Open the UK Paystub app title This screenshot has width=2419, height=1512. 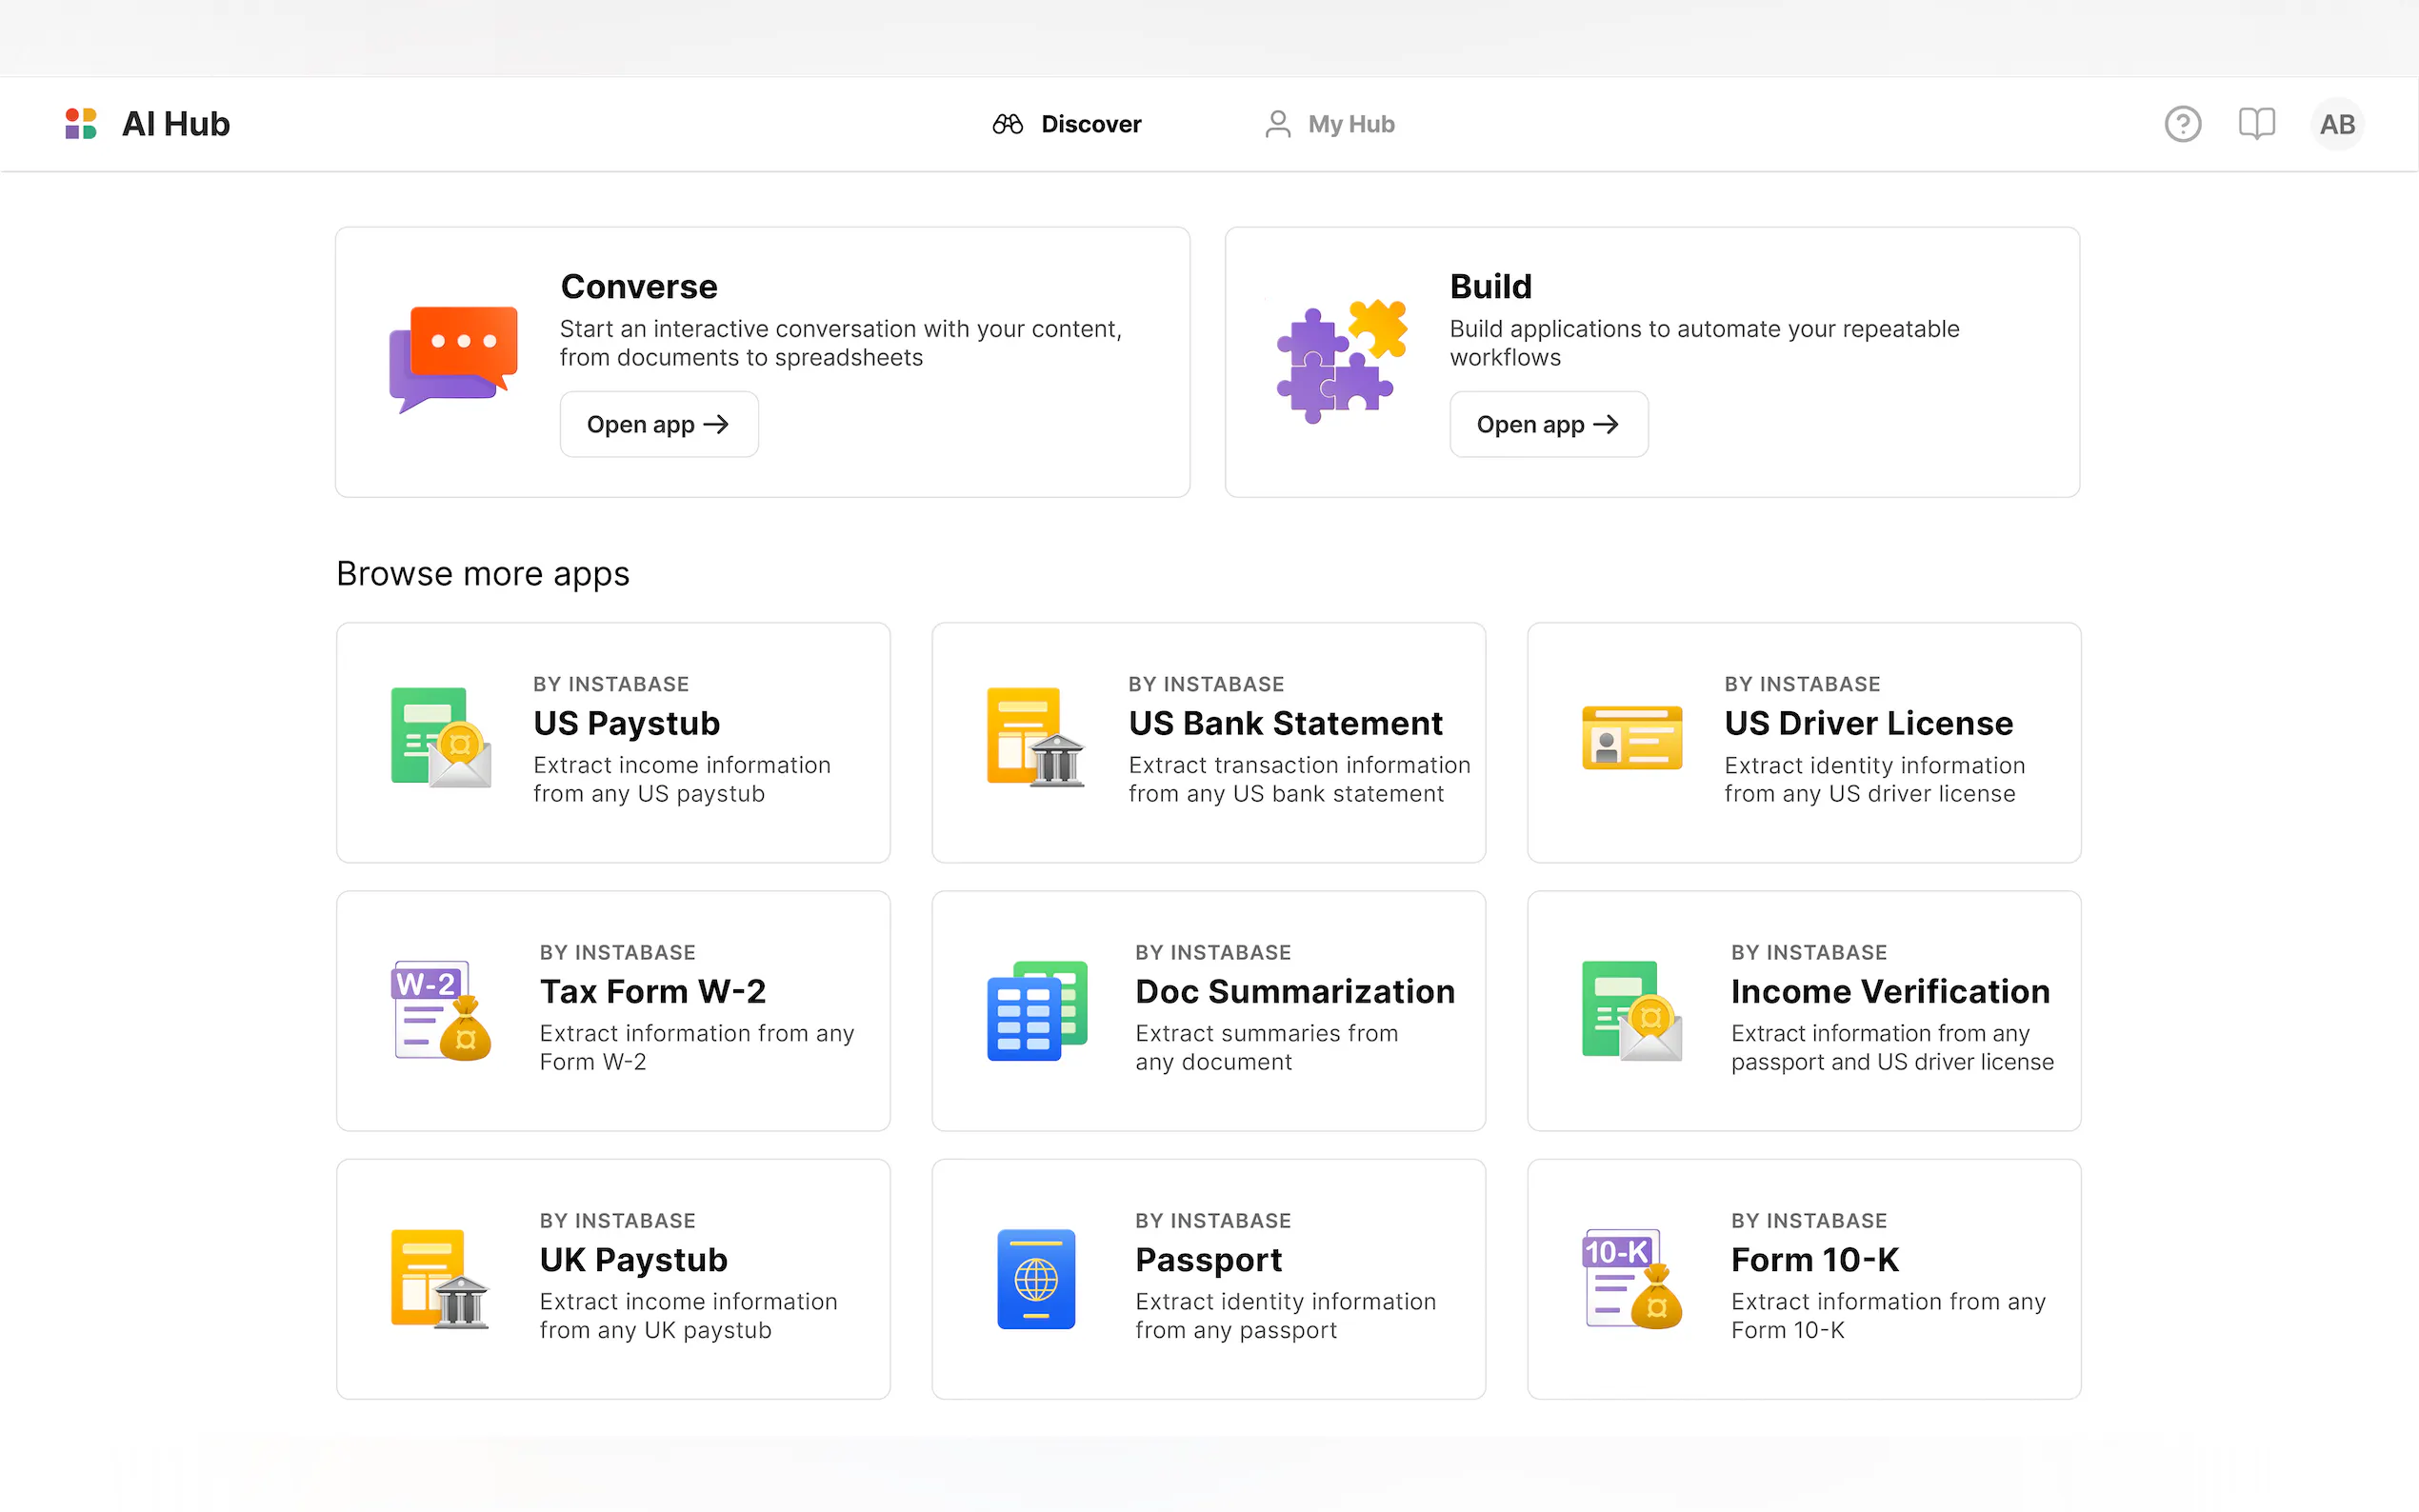tap(633, 1259)
